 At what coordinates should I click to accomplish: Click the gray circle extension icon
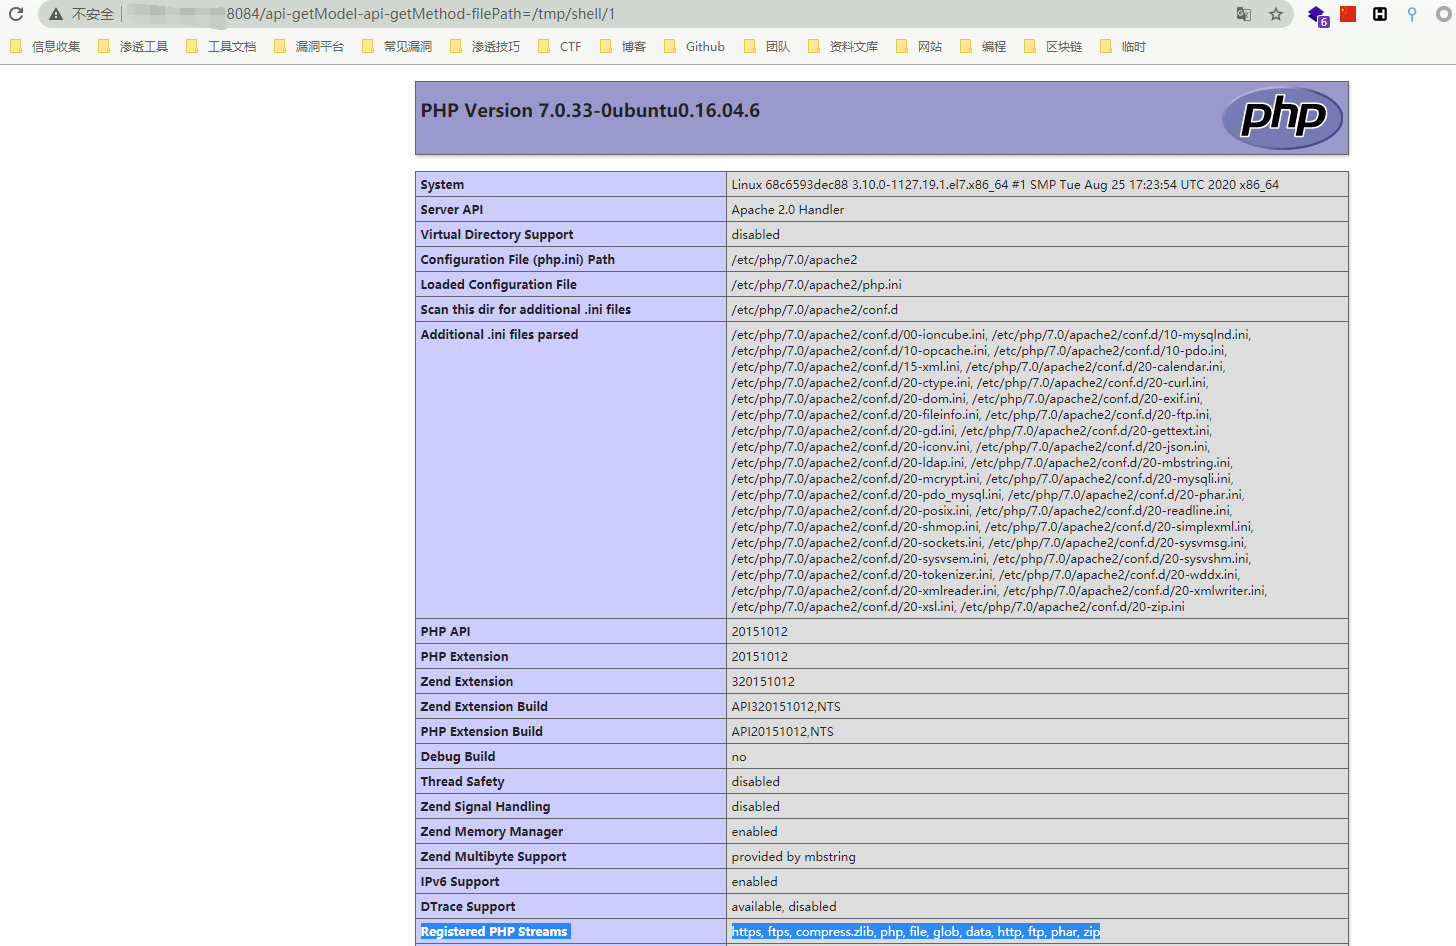point(1443,14)
